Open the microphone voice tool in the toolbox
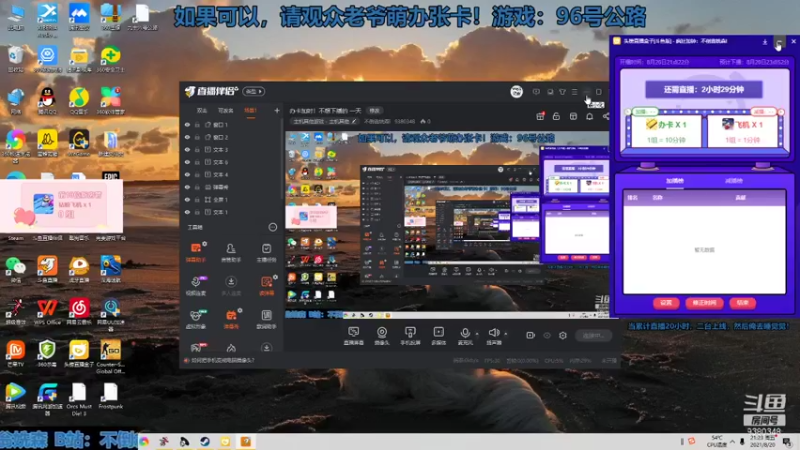The image size is (800, 450). [196, 286]
